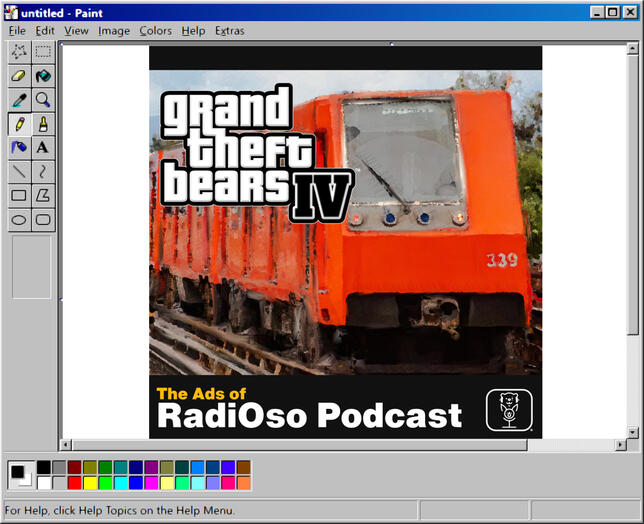Image resolution: width=644 pixels, height=524 pixels.
Task: Activate the Fill With Color bucket tool
Action: 43,76
